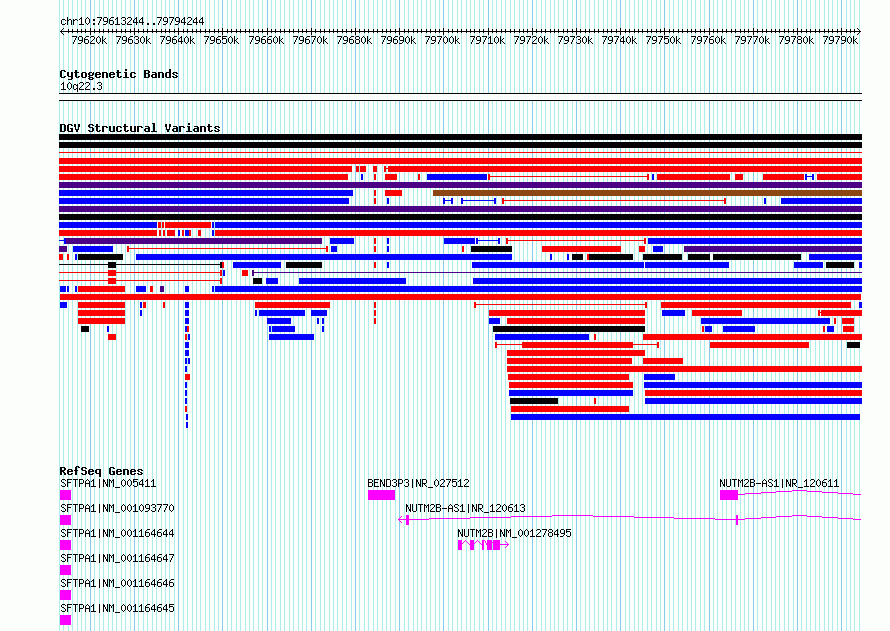Open the DGV Structural Variants track title
890x631 pixels.
click(140, 128)
